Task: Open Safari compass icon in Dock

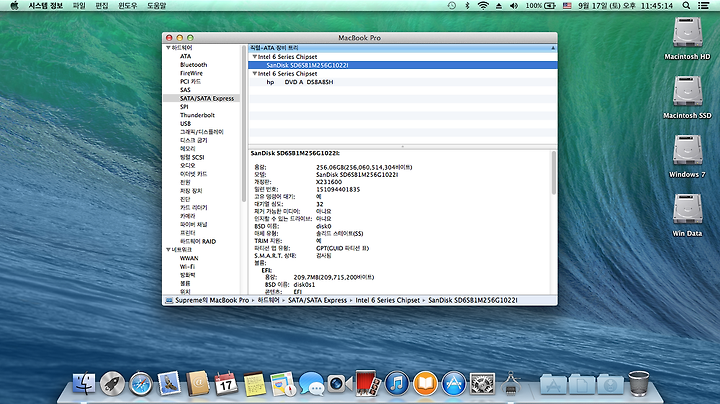Action: click(141, 383)
